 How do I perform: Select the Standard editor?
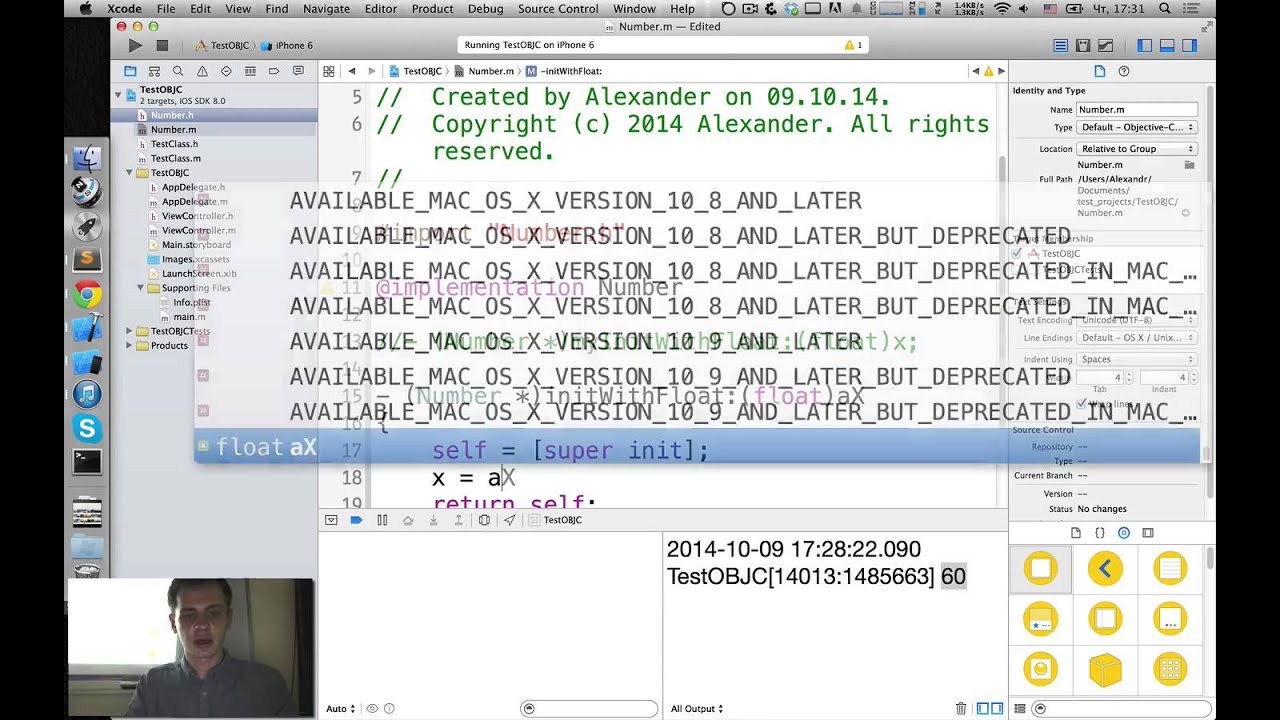1060,46
